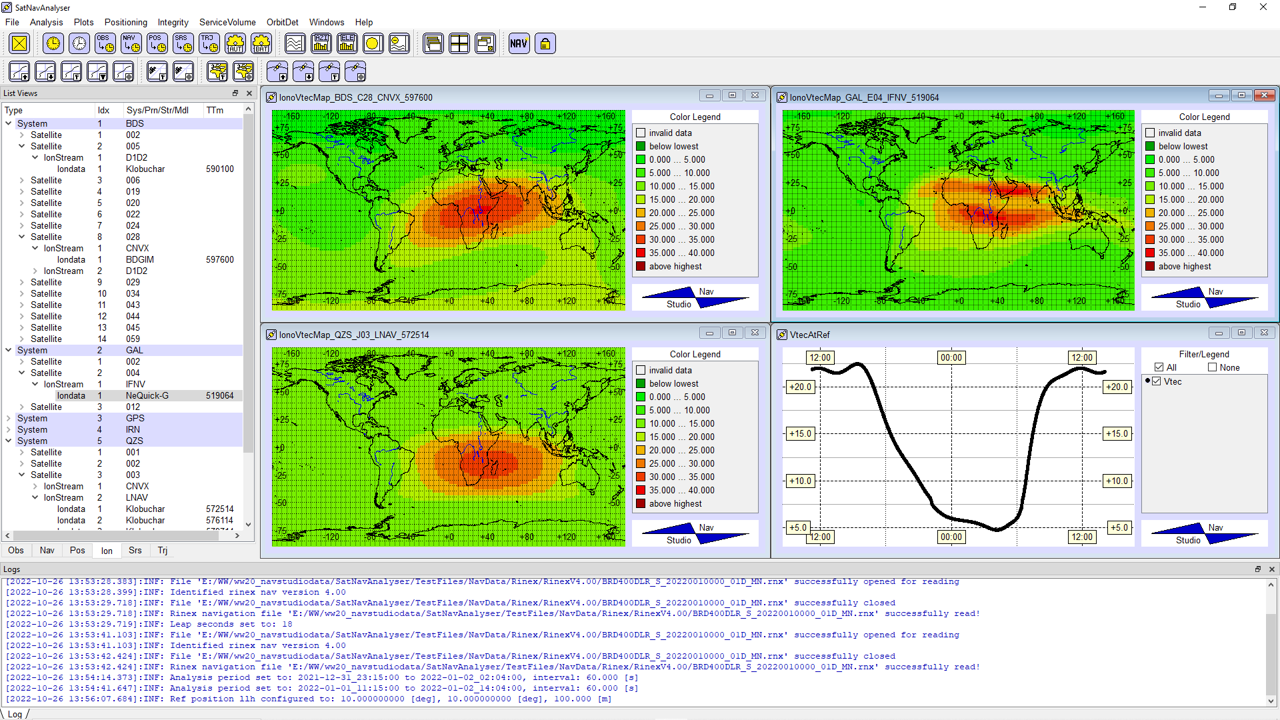
Task: Click the ELE bar chart toolbar icon
Action: (x=346, y=44)
